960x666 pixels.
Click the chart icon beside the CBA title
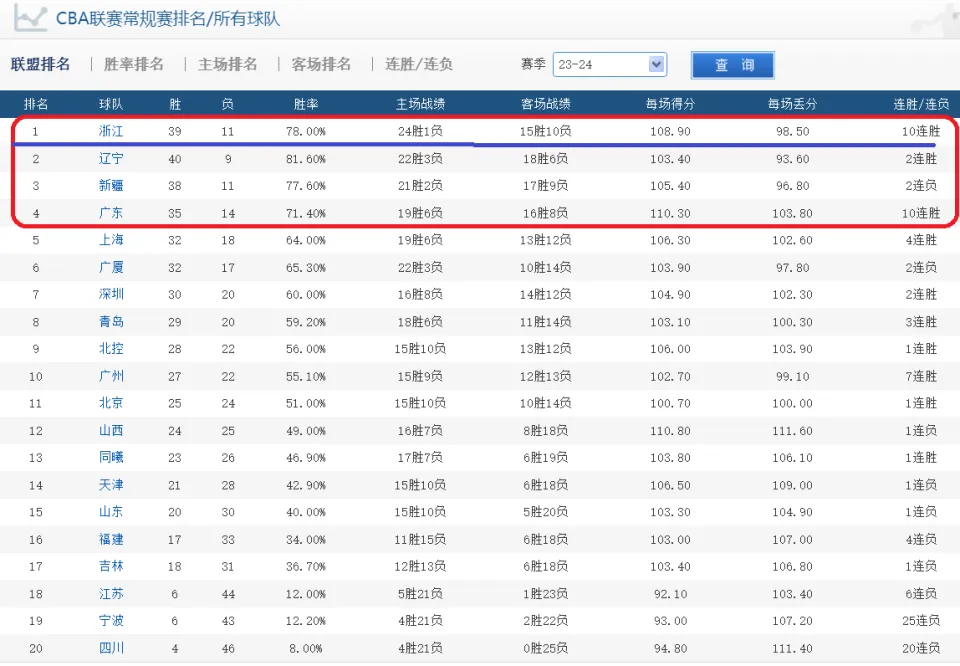point(30,18)
